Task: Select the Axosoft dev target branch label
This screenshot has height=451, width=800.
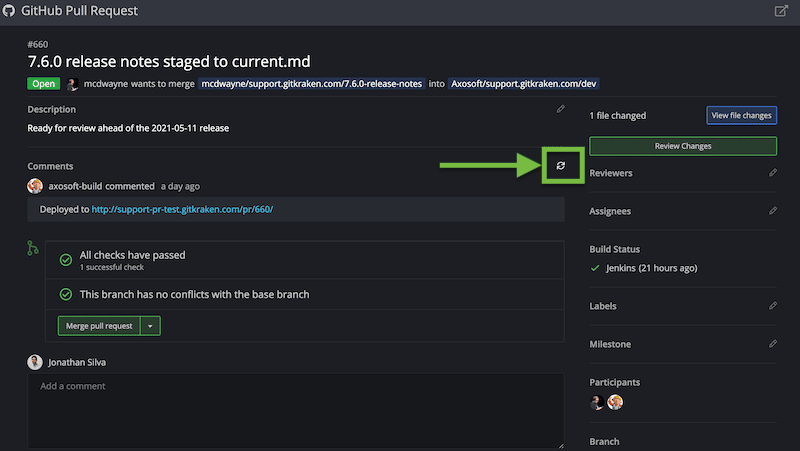Action: coord(524,85)
